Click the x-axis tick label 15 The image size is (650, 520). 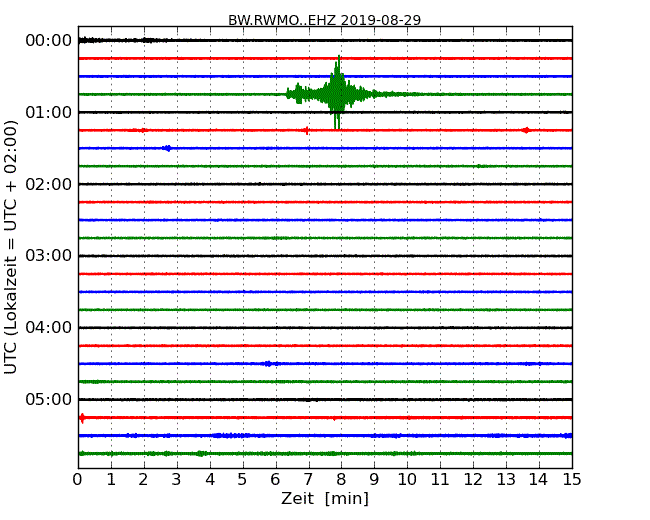(572, 480)
